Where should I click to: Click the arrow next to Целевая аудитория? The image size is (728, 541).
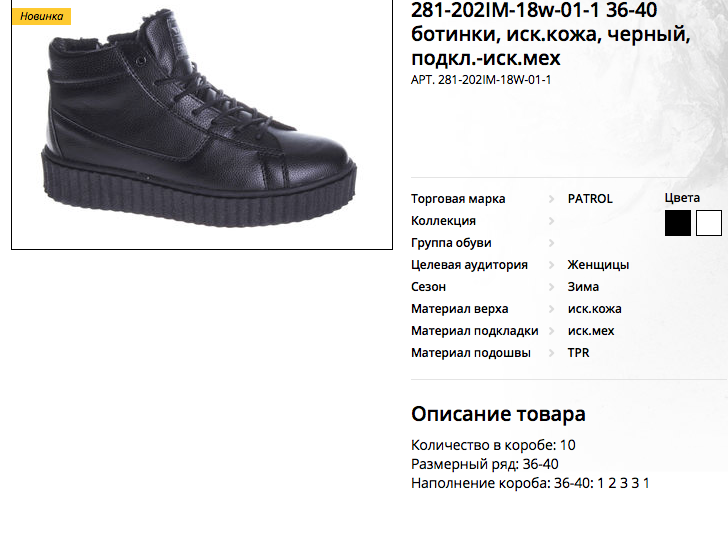[x=552, y=265]
